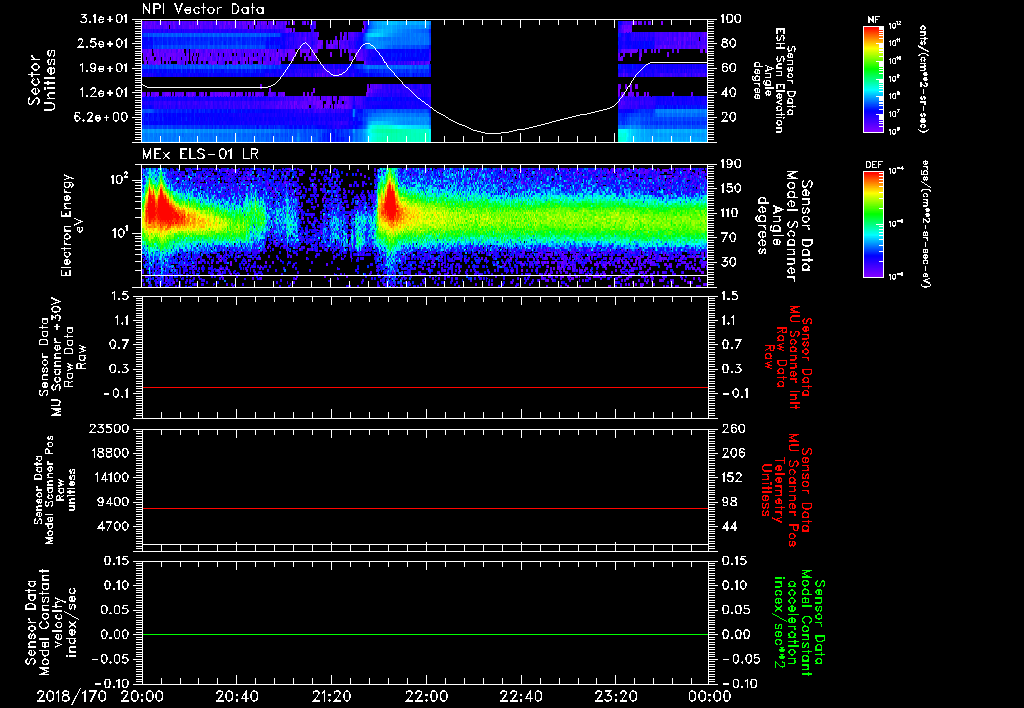Click the red line in MU Scanner +30V panel
Viewport: 1024px width, 708px height.
[425, 388]
